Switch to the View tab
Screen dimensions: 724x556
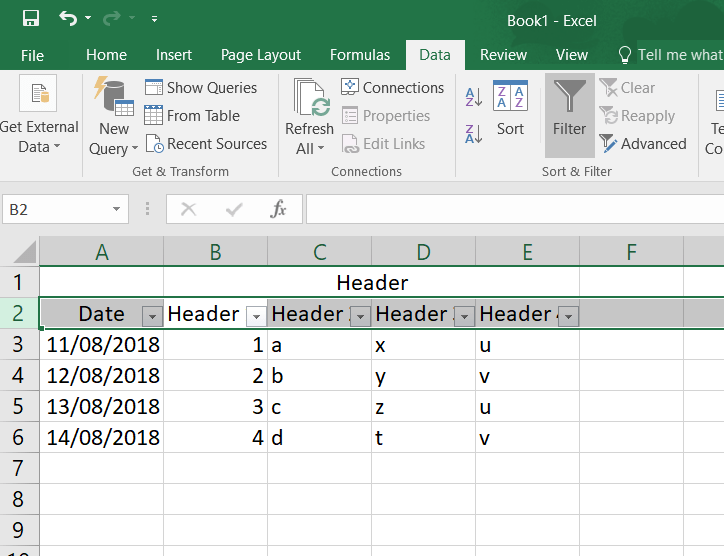[x=572, y=55]
